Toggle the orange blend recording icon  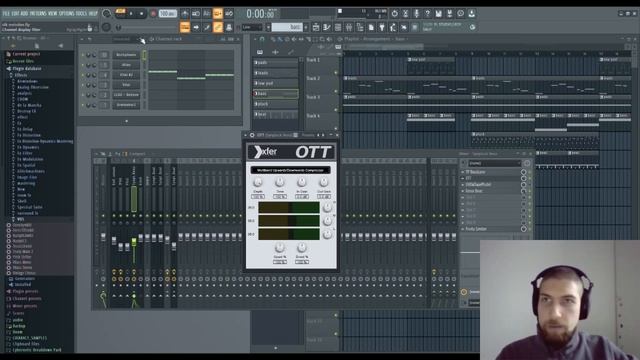tap(218, 13)
